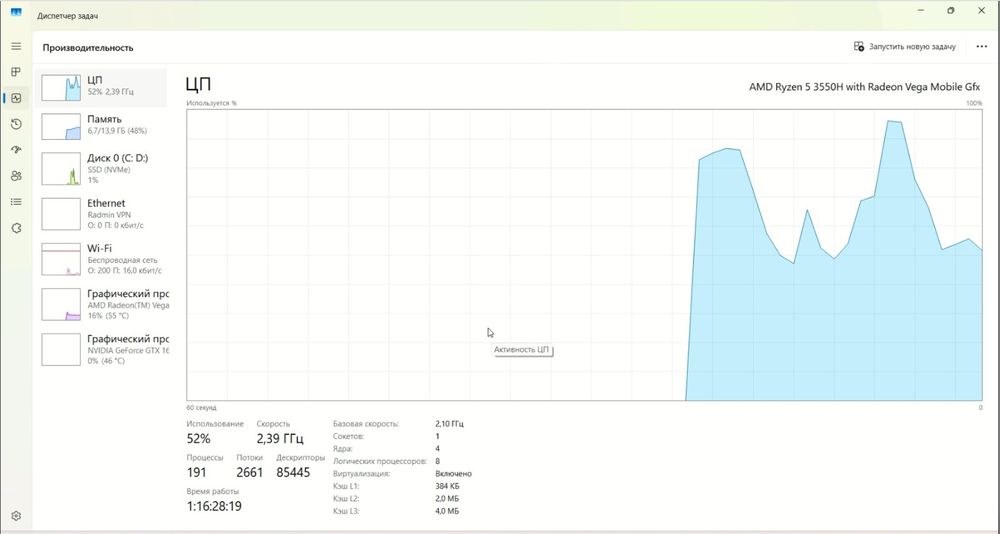Viewport: 1000px width, 534px height.
Task: Click the Task Manager app icon in title bar
Action: (17, 12)
